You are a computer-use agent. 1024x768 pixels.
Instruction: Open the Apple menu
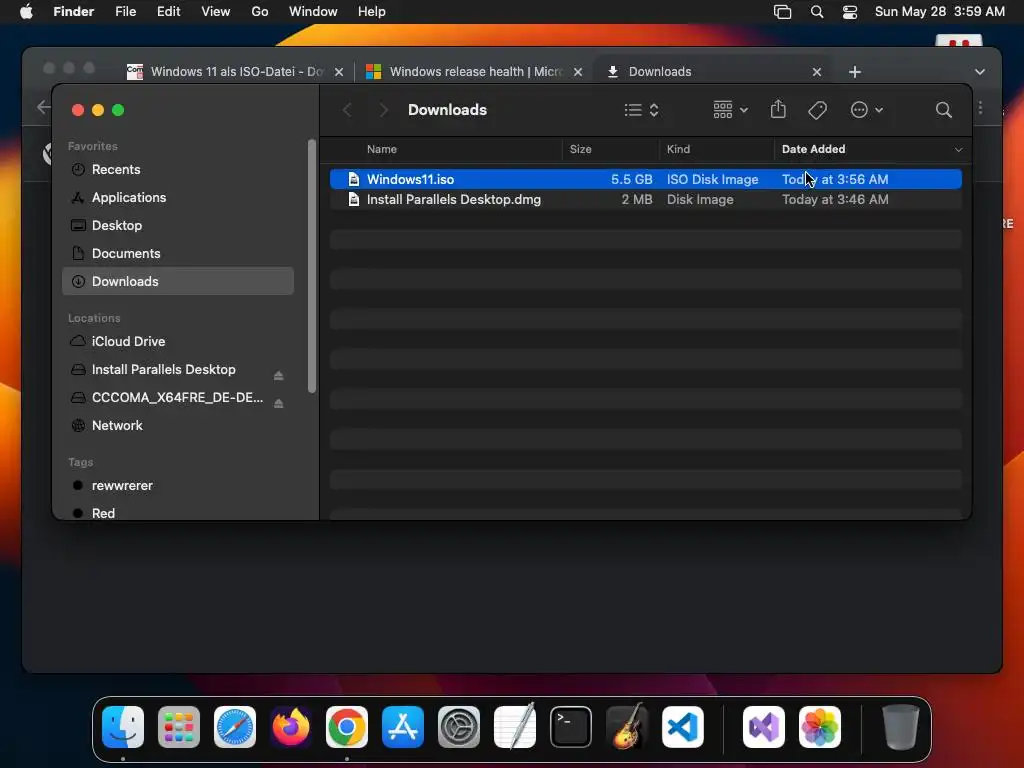(26, 12)
